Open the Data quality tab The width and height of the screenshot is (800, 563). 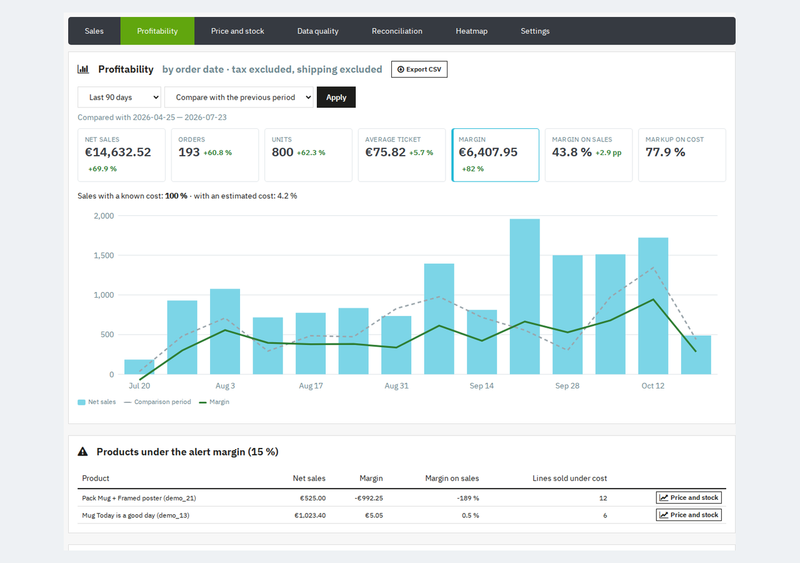(x=317, y=31)
